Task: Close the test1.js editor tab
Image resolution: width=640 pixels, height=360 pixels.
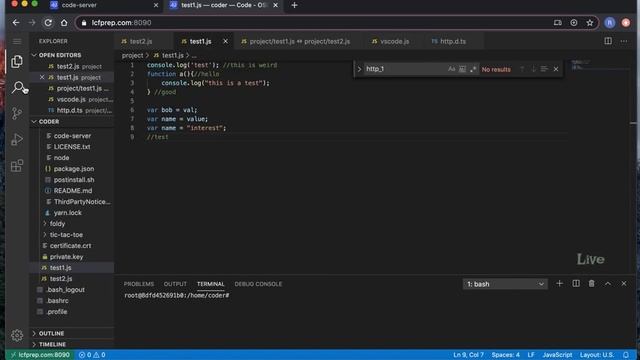Action: point(225,41)
